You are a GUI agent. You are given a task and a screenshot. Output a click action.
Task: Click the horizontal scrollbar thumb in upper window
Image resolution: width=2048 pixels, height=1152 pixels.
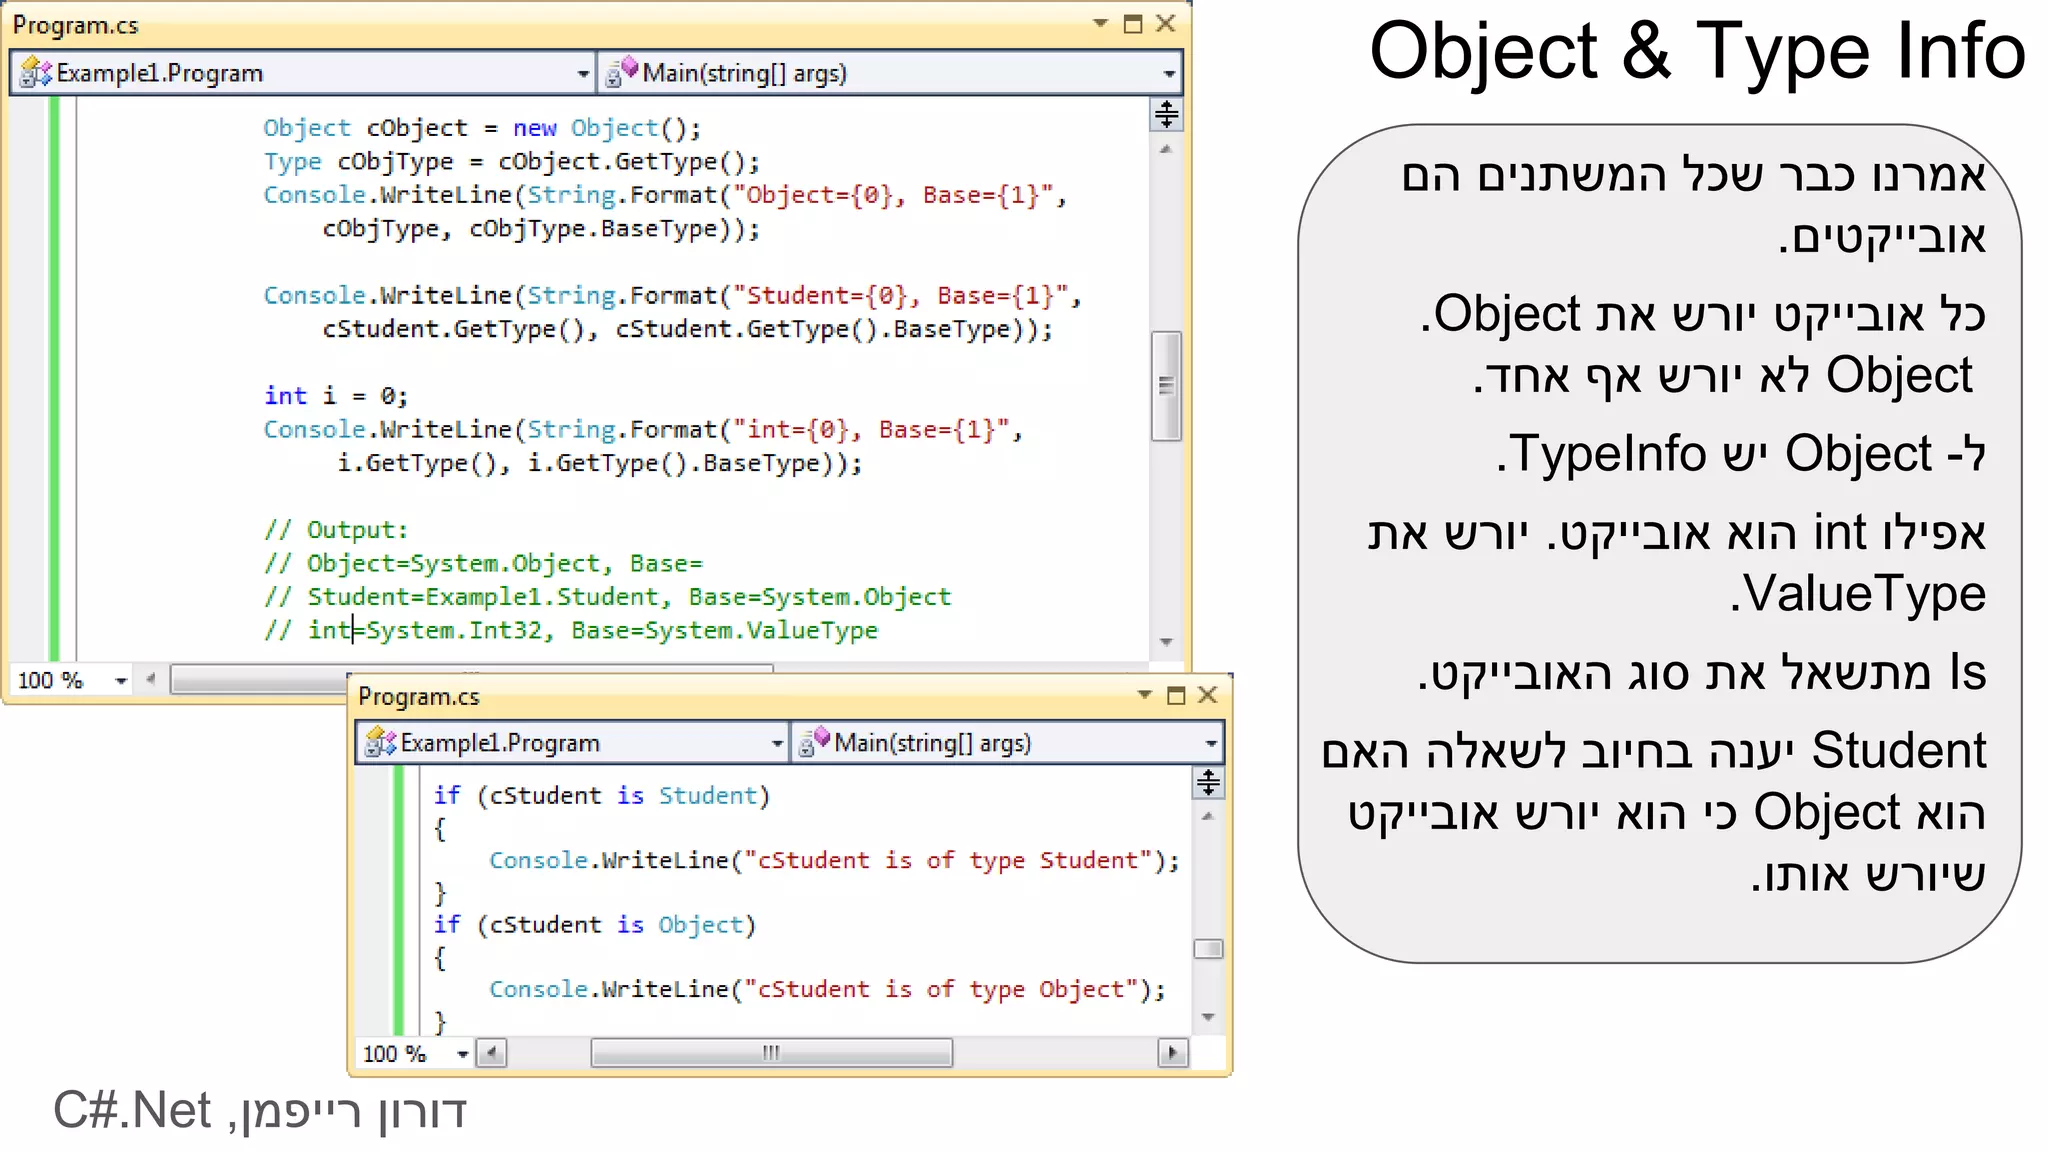(472, 678)
